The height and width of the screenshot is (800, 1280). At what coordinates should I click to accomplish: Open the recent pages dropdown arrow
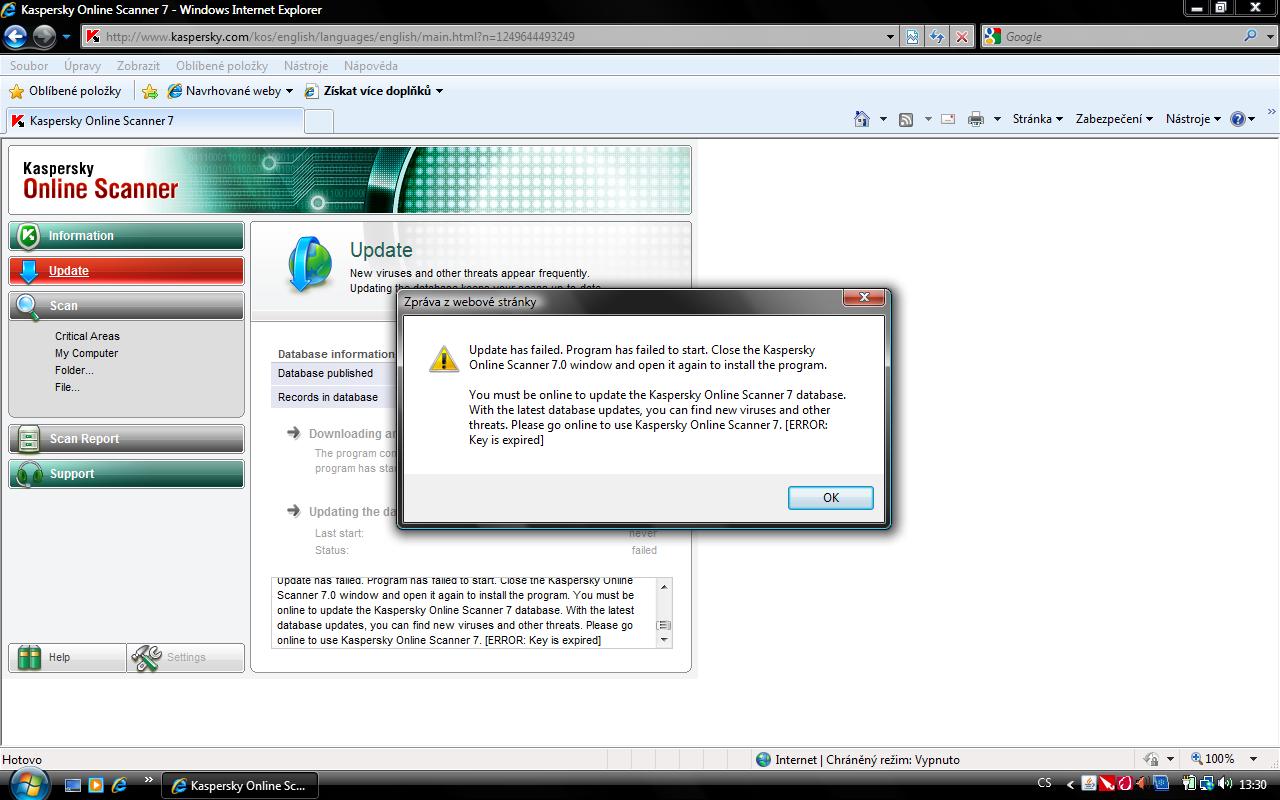click(x=66, y=37)
